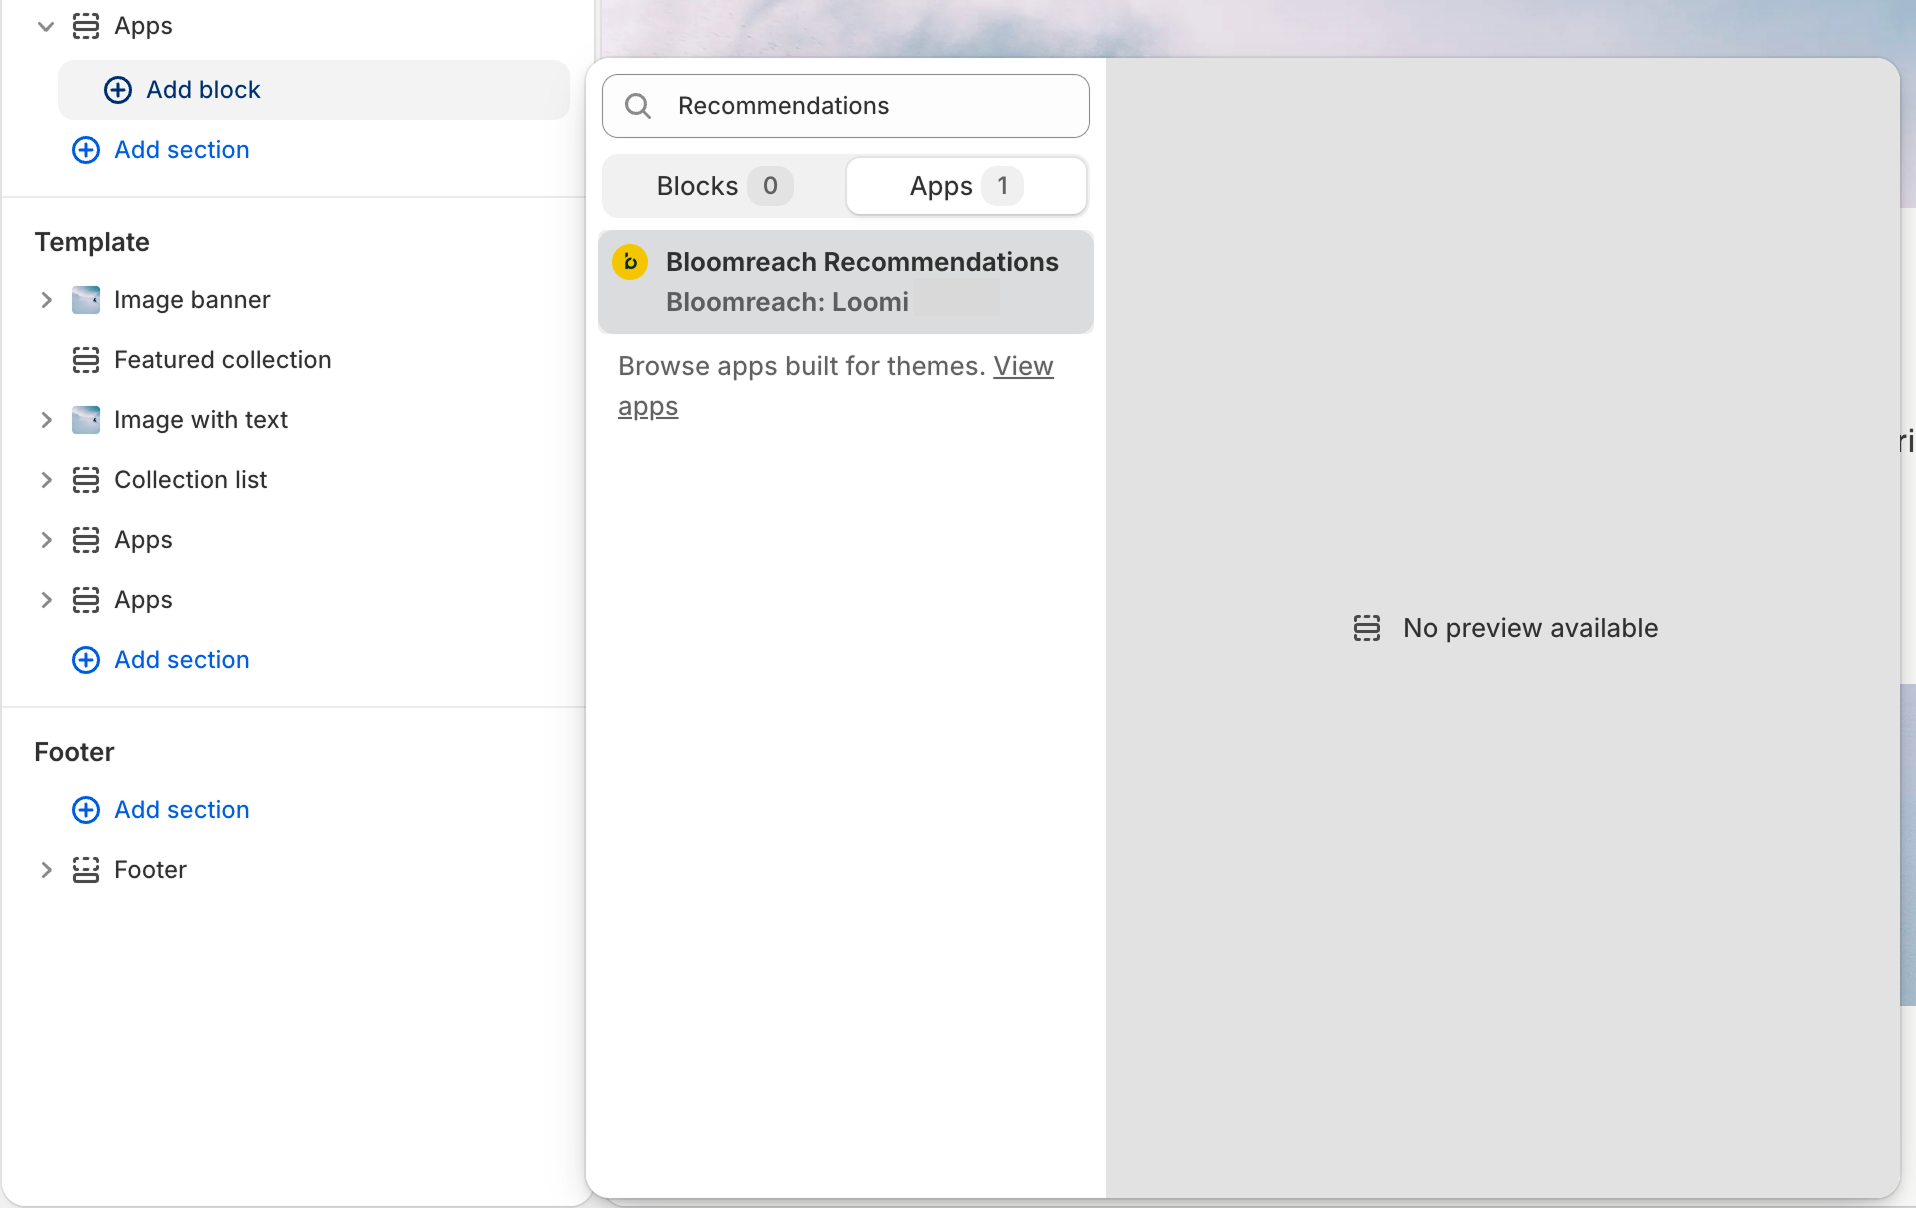This screenshot has height=1208, width=1916.
Task: Click the Add block button
Action: point(314,90)
